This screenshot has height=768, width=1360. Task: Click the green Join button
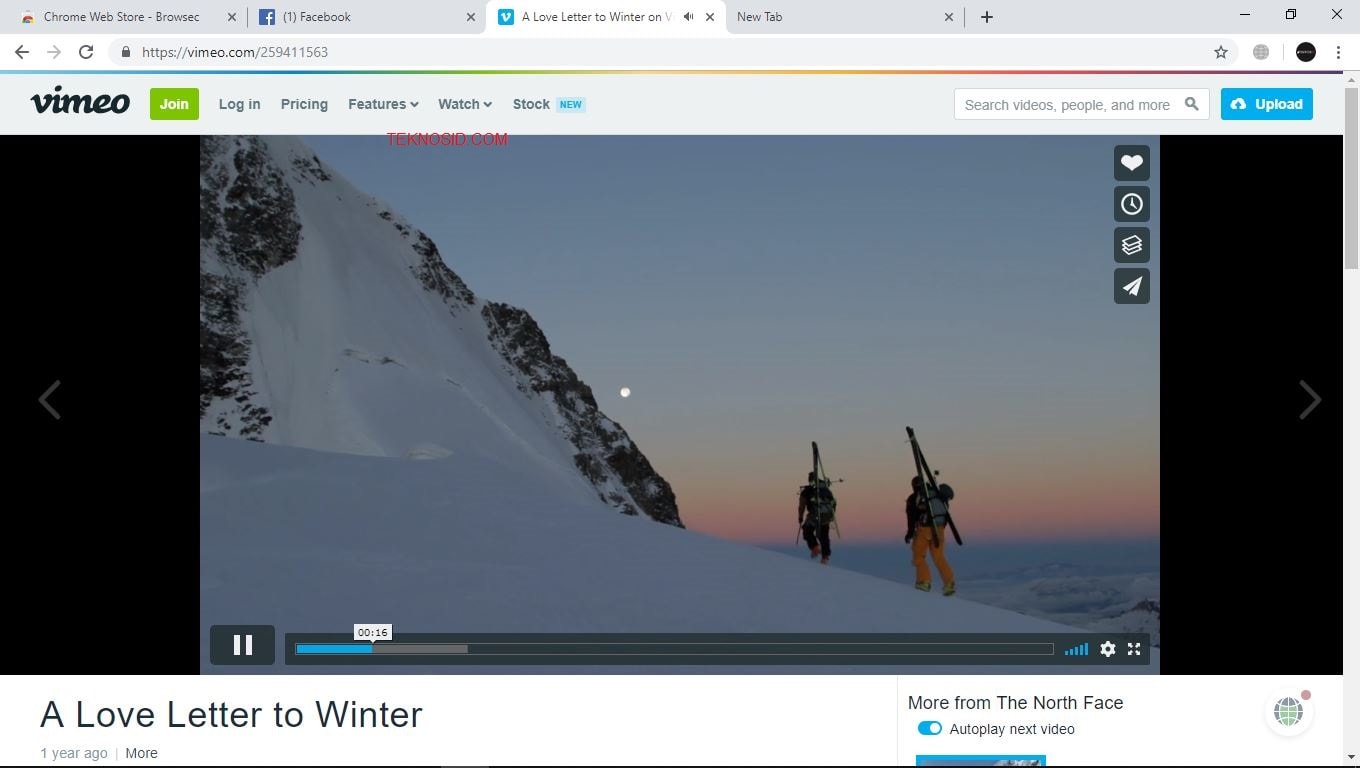[174, 104]
